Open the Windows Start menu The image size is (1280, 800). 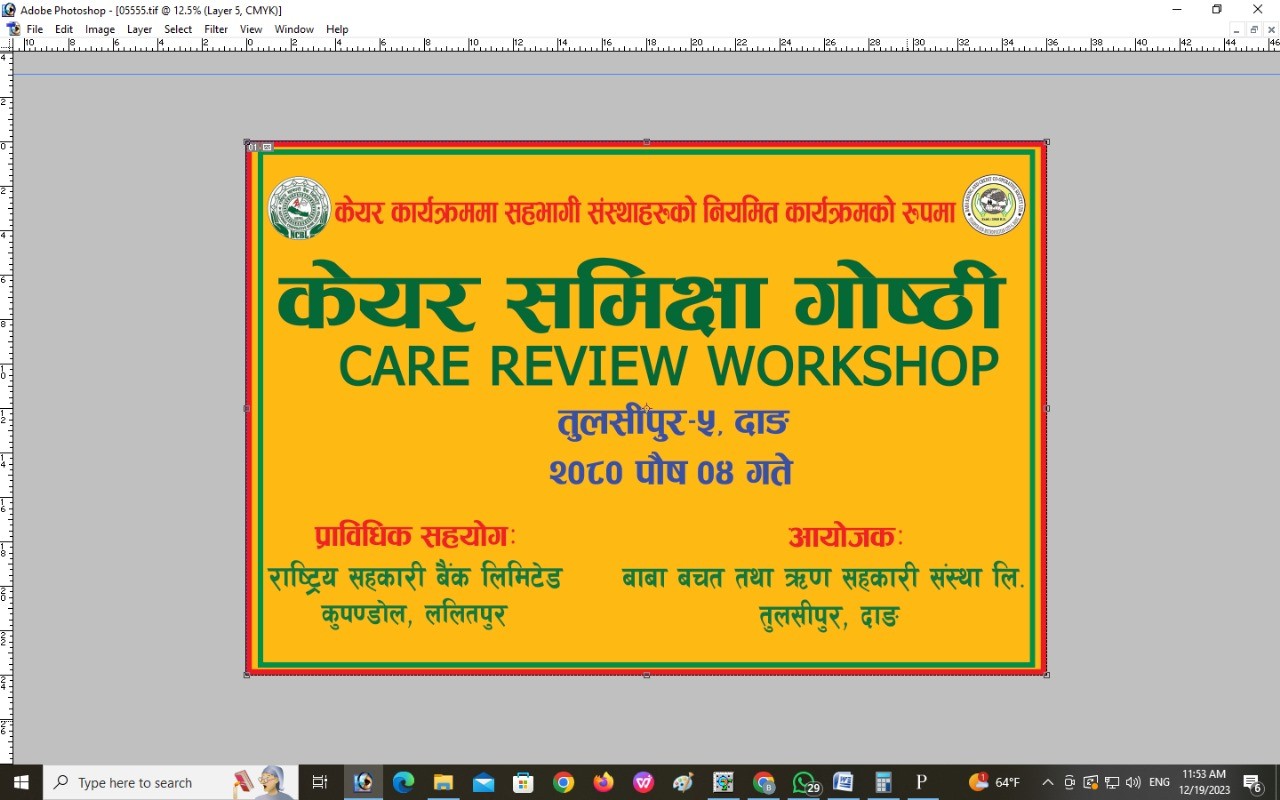[21, 782]
